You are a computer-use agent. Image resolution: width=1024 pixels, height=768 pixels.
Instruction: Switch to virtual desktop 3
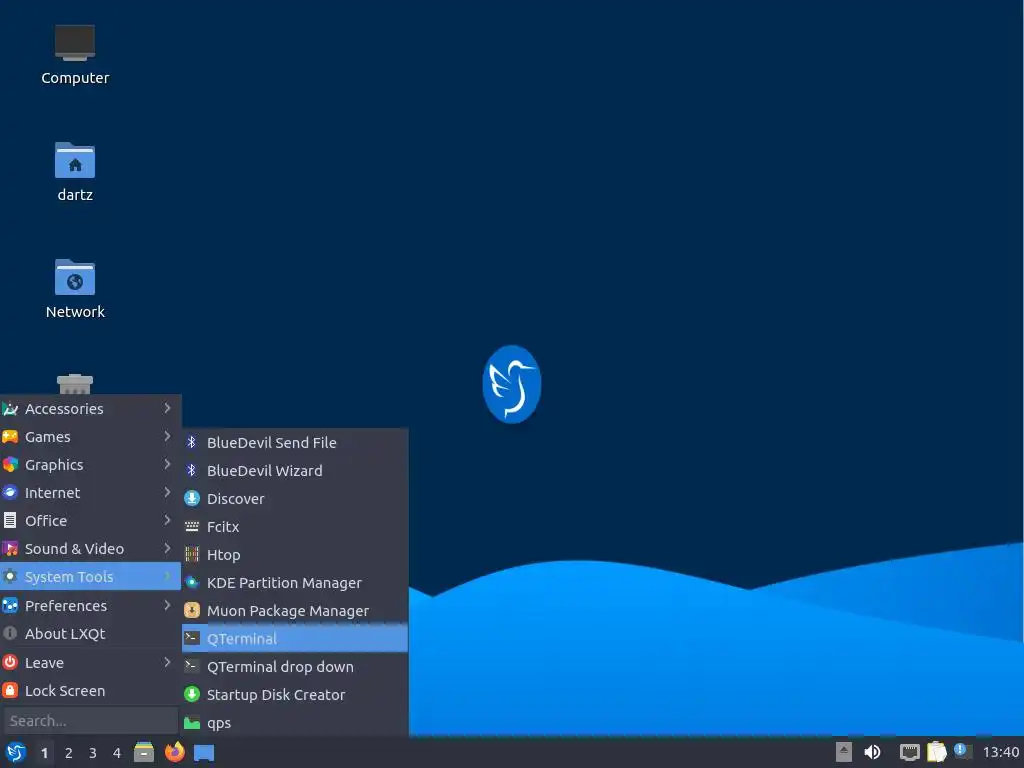tap(93, 753)
